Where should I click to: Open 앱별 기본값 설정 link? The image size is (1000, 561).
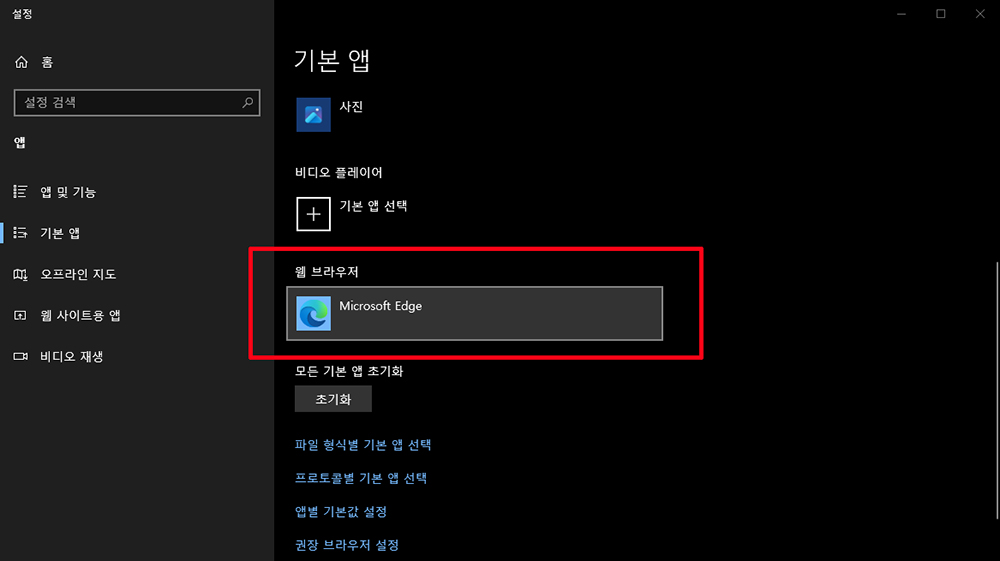[x=341, y=511]
